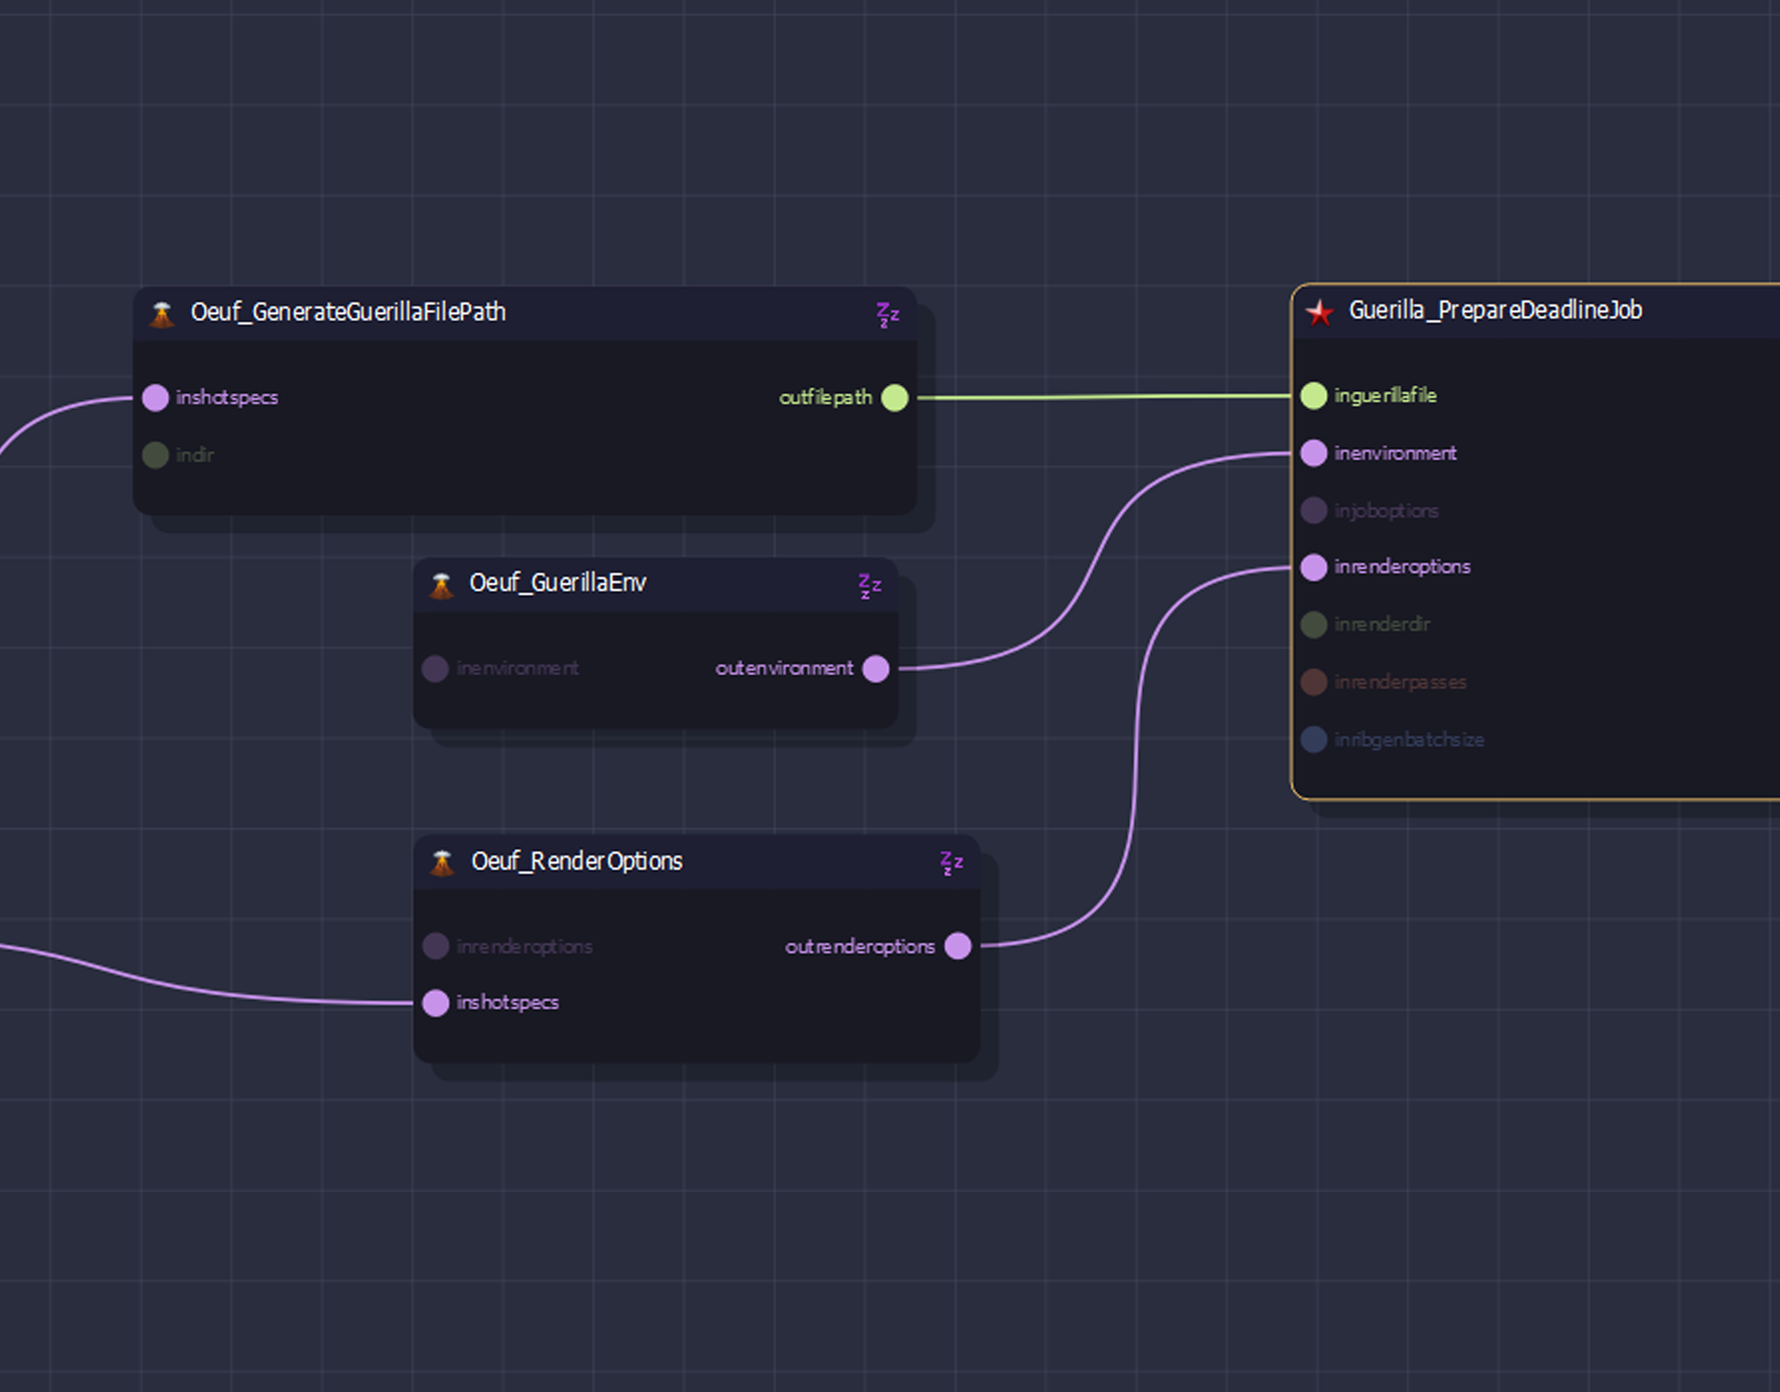Click the indir label text
Viewport: 1780px width, 1392px height.
coord(195,455)
